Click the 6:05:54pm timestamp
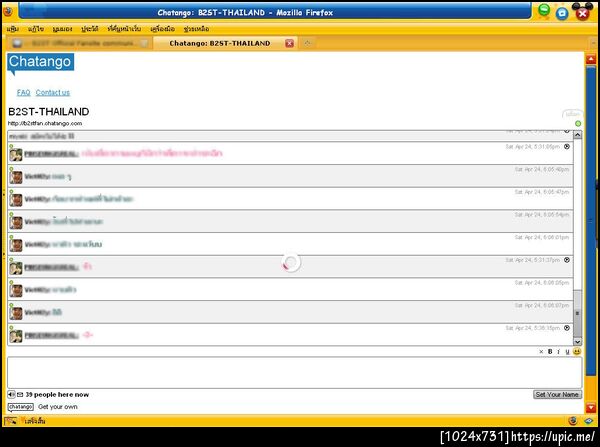This screenshot has width=600, height=447. 541,215
